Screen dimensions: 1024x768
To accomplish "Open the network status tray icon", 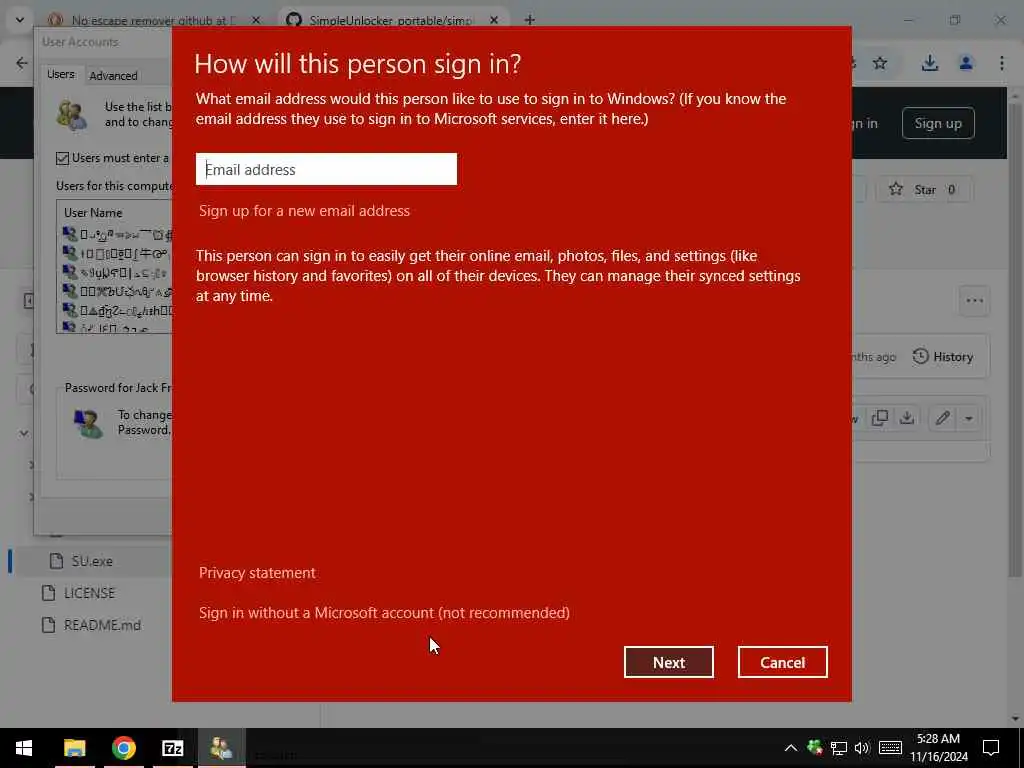I will [839, 748].
